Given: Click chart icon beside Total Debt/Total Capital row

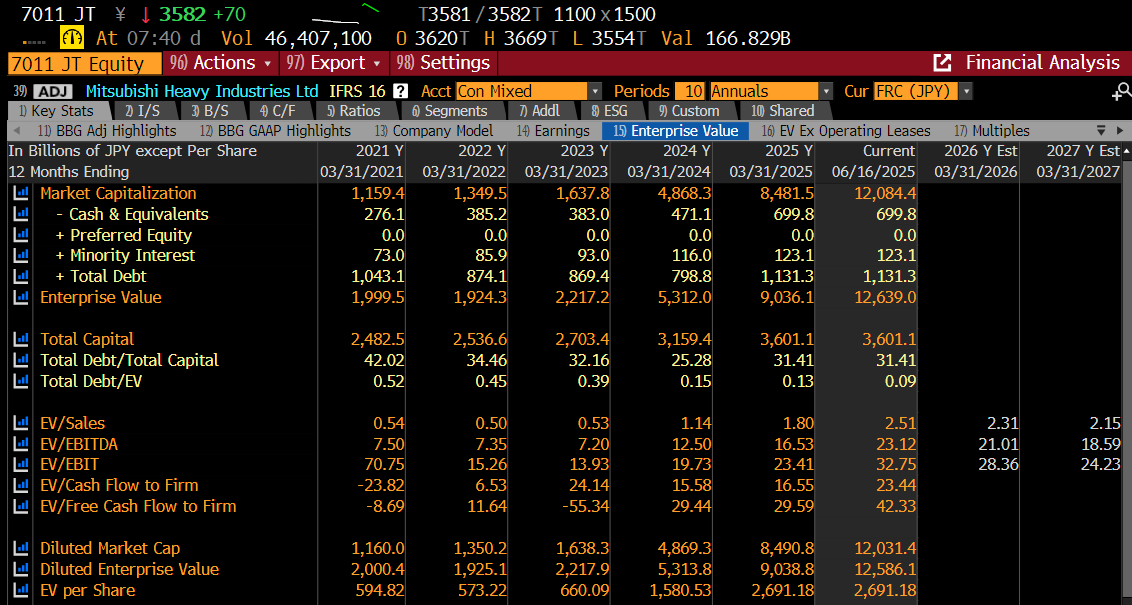Looking at the screenshot, I should click(21, 360).
